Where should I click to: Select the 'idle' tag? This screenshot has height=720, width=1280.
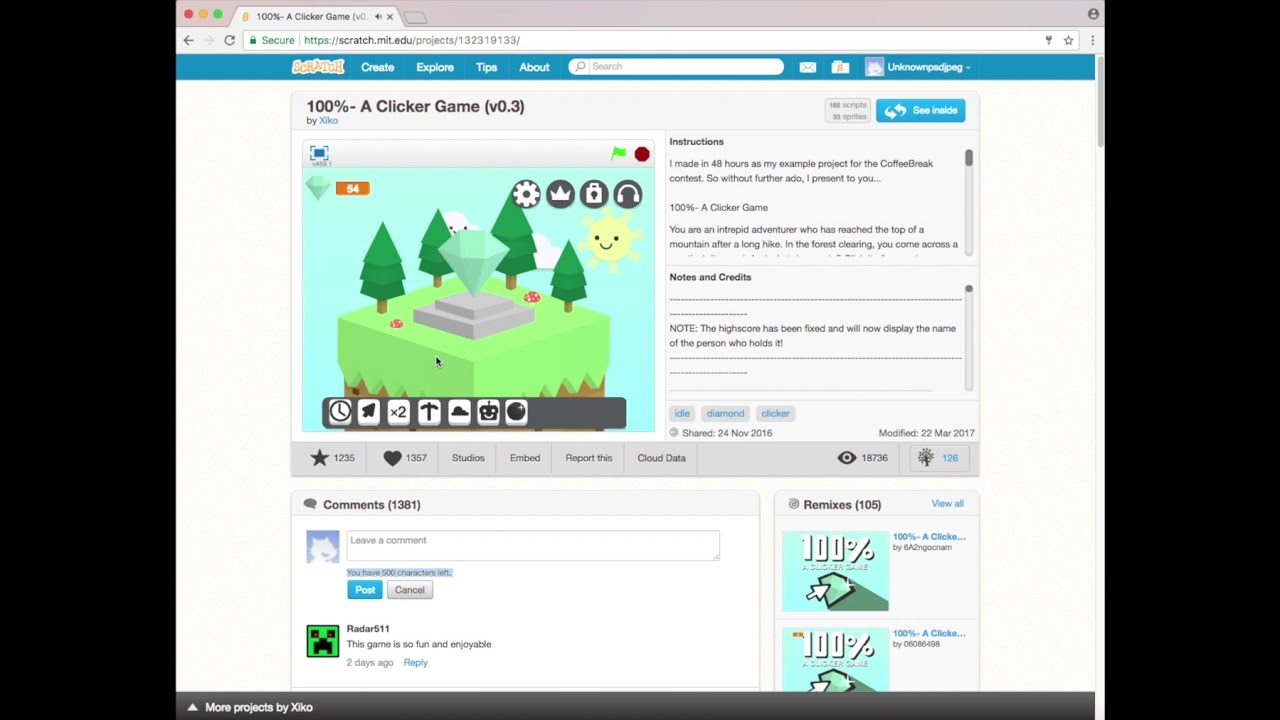tap(682, 413)
